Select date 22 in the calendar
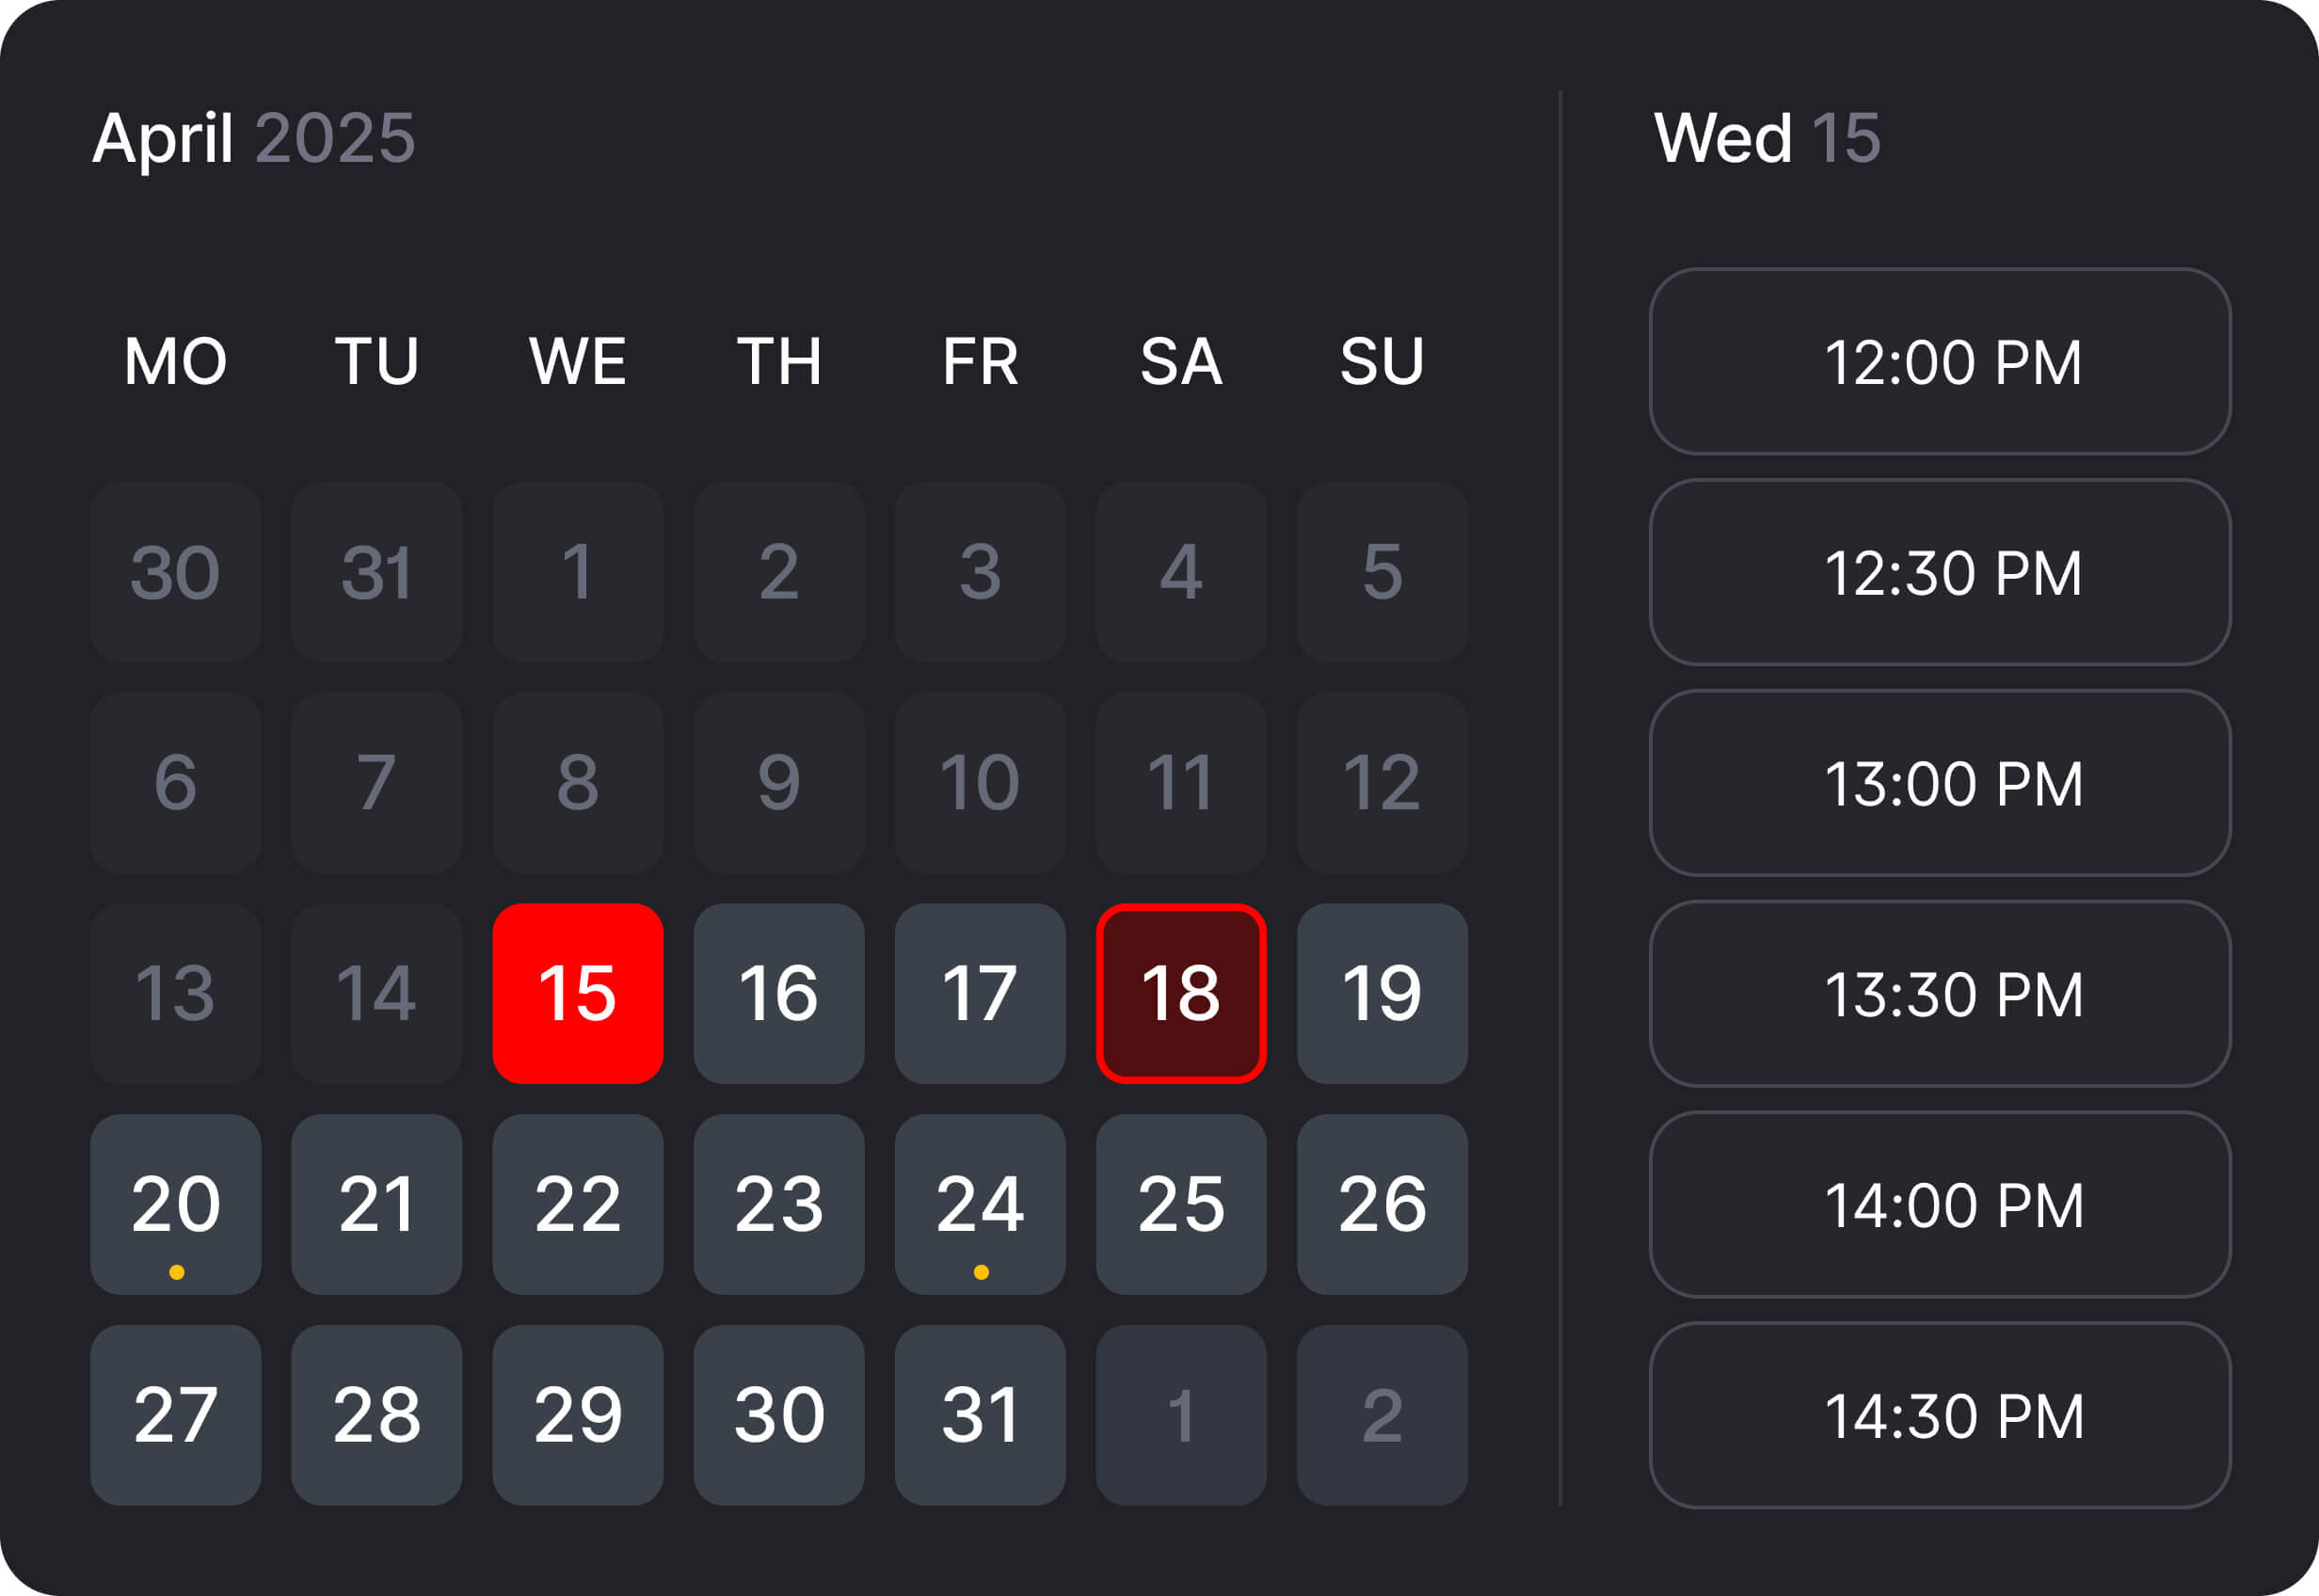2319x1596 pixels. [x=578, y=1205]
